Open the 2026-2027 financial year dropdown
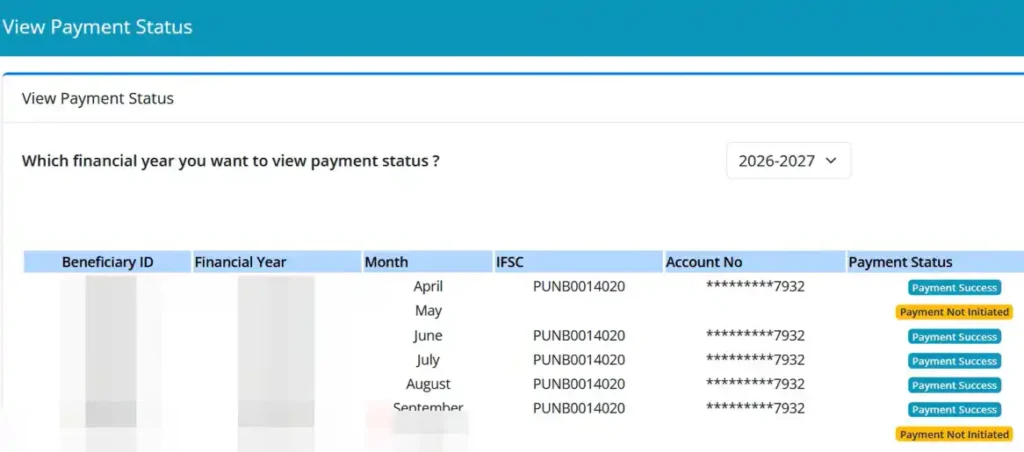 [788, 161]
